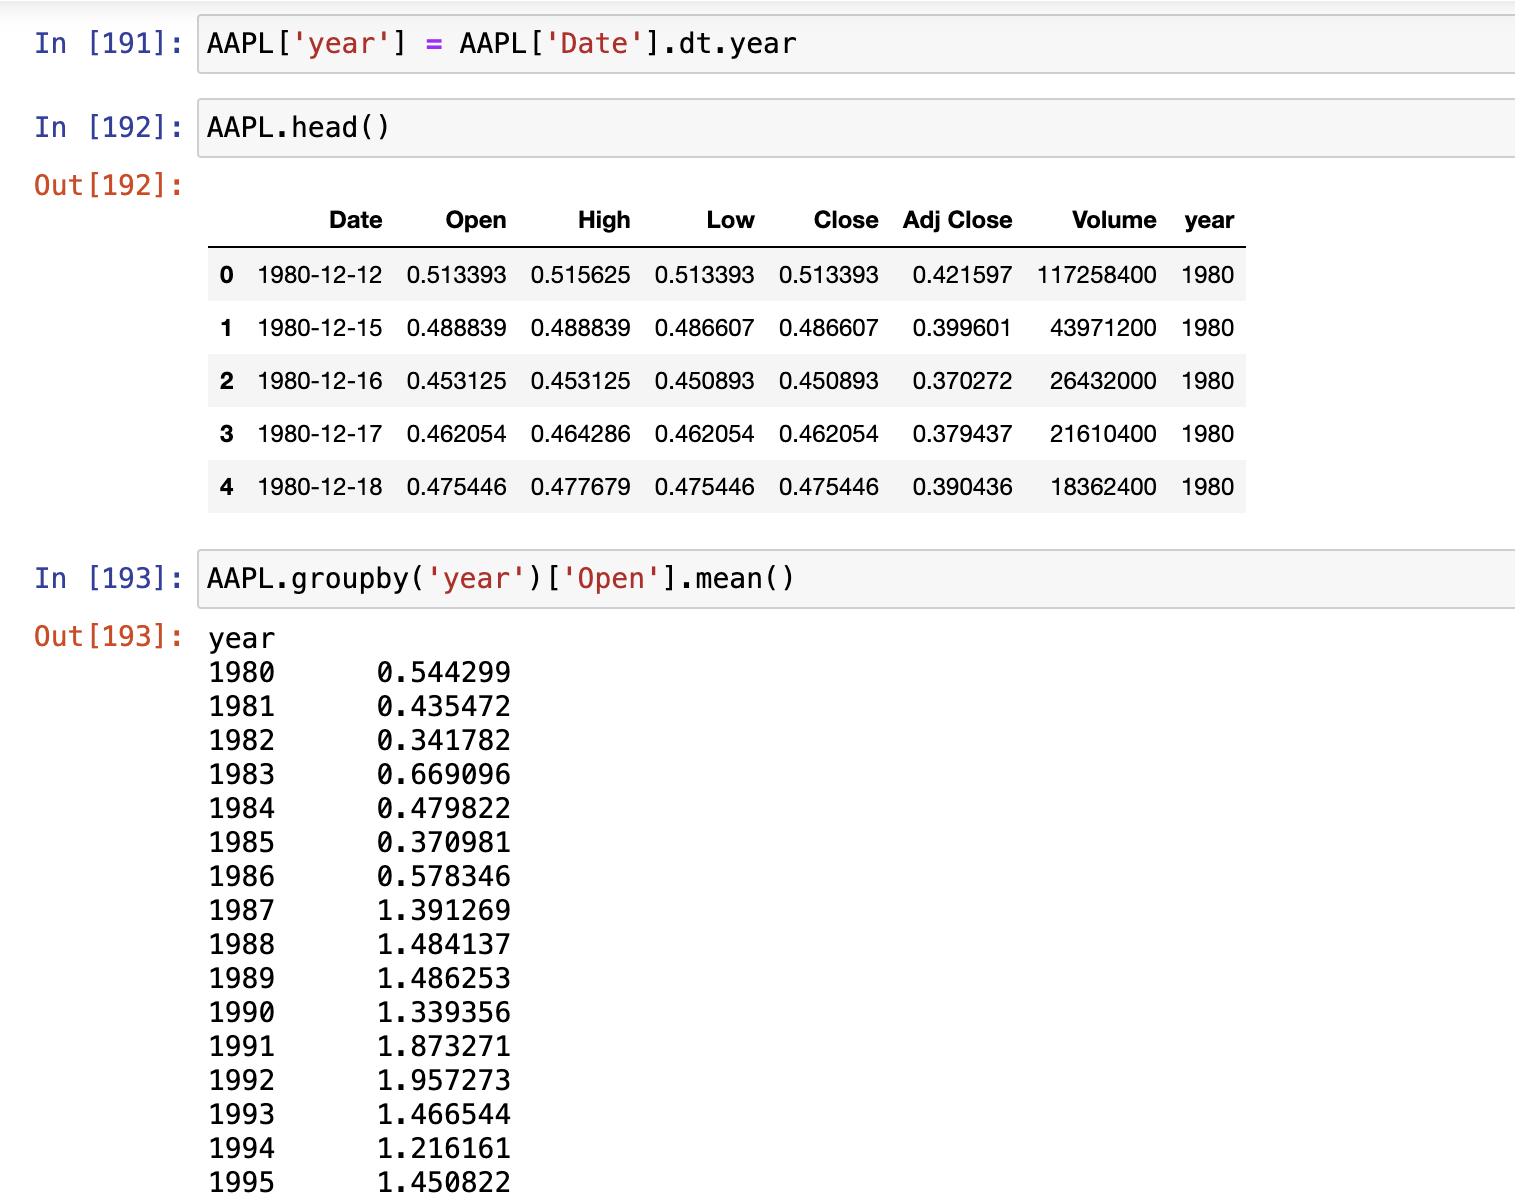Click the Close column header
1515x1200 pixels.
[x=846, y=220]
